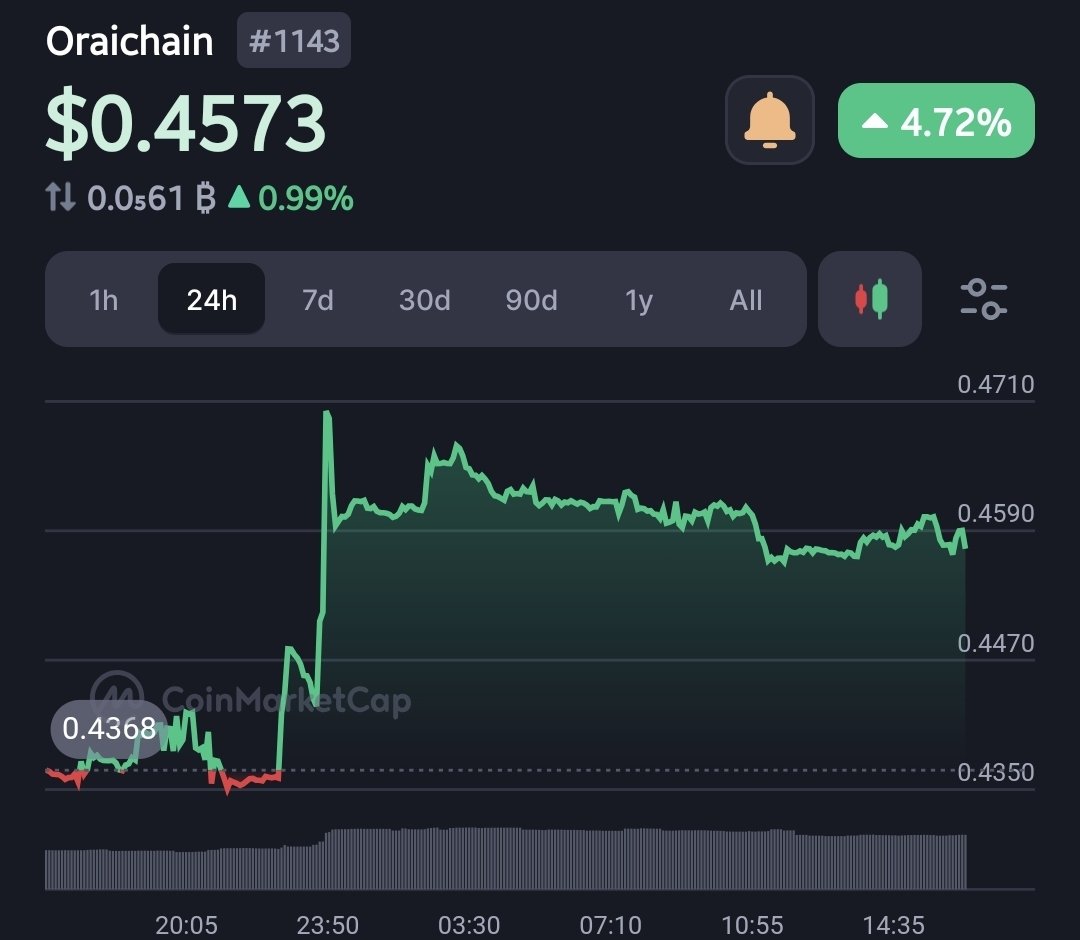Image resolution: width=1080 pixels, height=940 pixels.
Task: Select the All time range
Action: [x=746, y=300]
